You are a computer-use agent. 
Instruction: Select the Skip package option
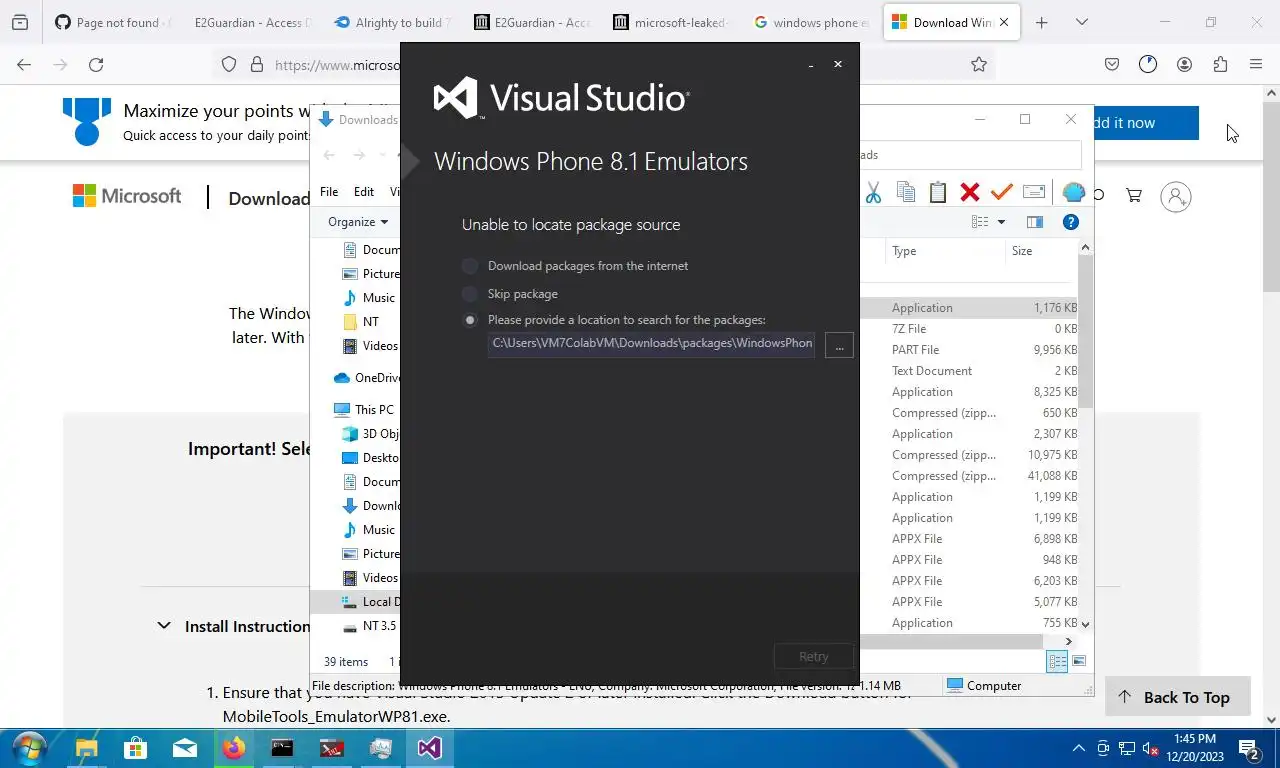[470, 294]
